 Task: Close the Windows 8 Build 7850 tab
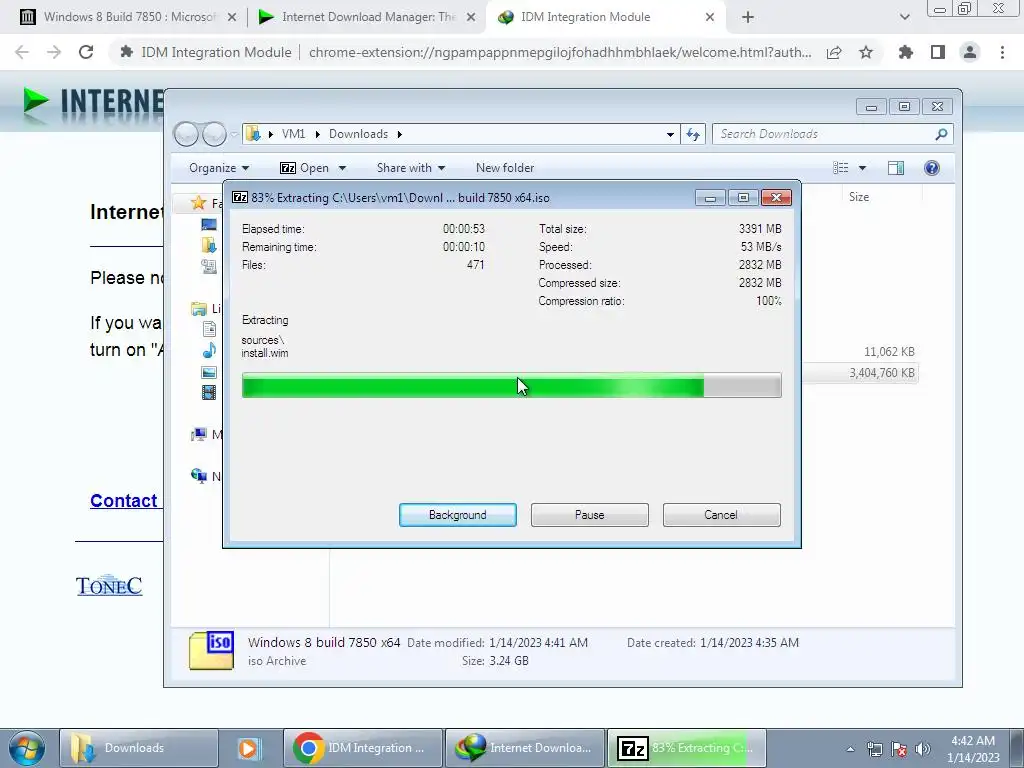pos(231,18)
